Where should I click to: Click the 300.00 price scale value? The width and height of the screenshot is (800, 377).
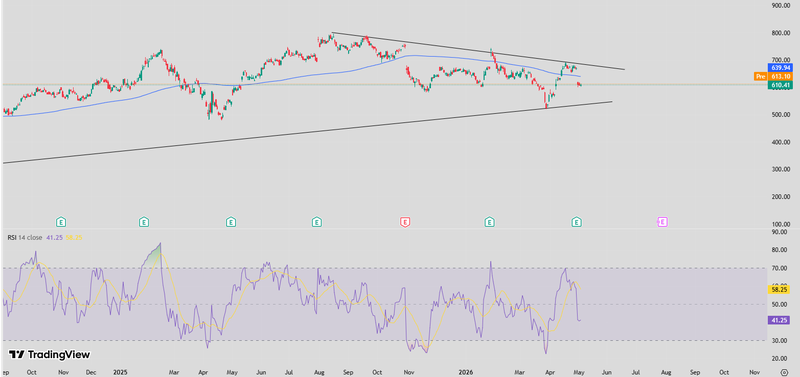(781, 169)
